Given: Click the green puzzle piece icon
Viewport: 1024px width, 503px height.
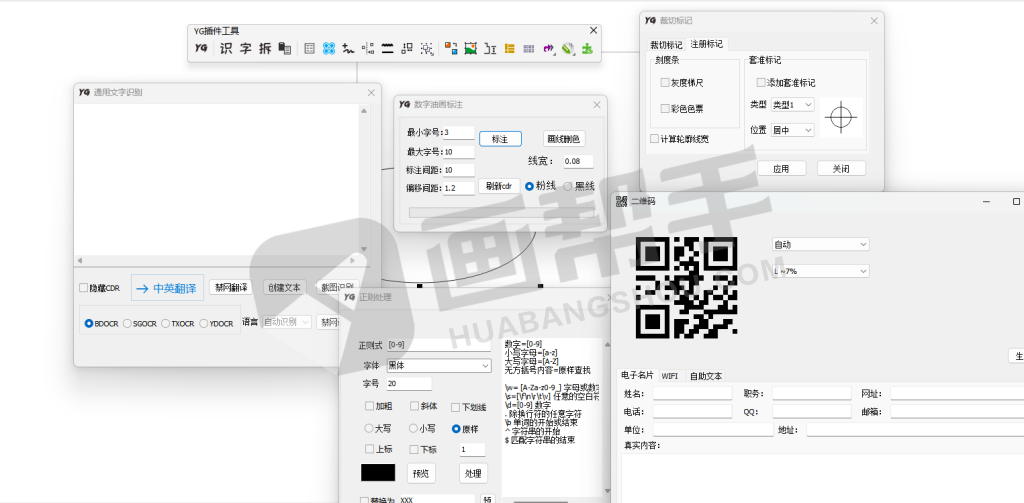Looking at the screenshot, I should point(587,48).
